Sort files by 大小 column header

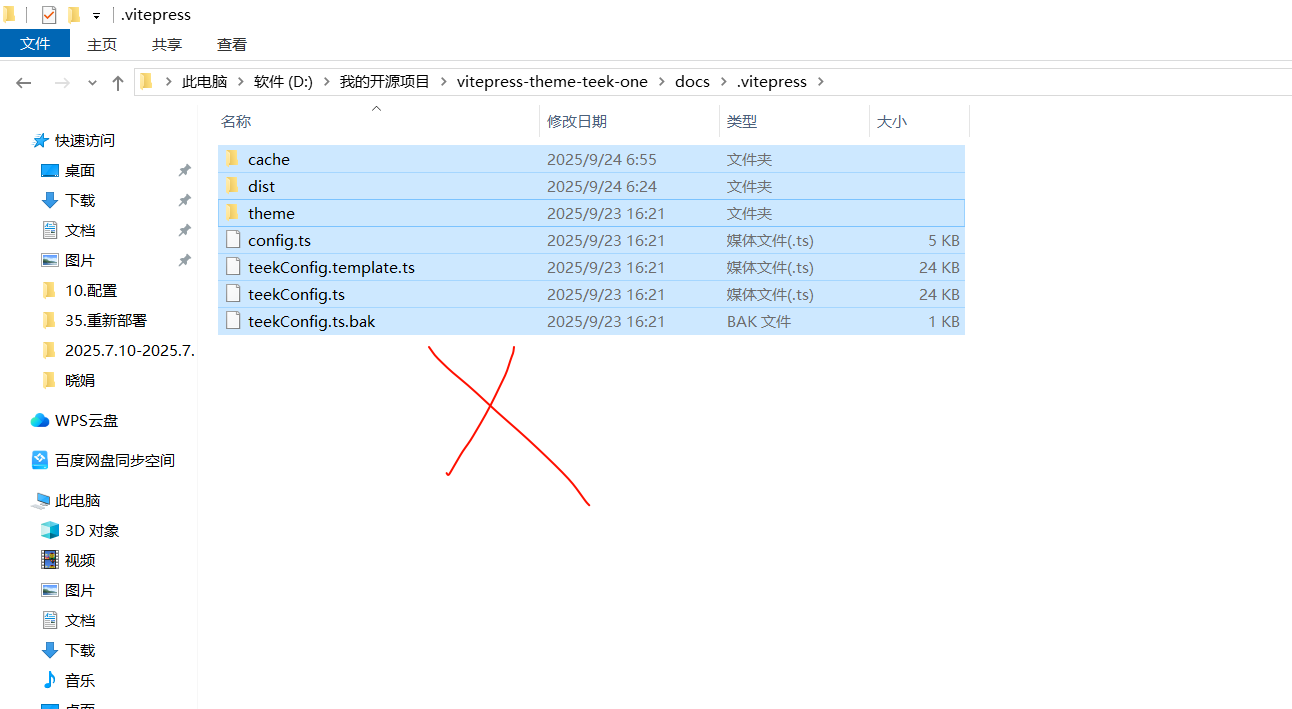coord(891,121)
